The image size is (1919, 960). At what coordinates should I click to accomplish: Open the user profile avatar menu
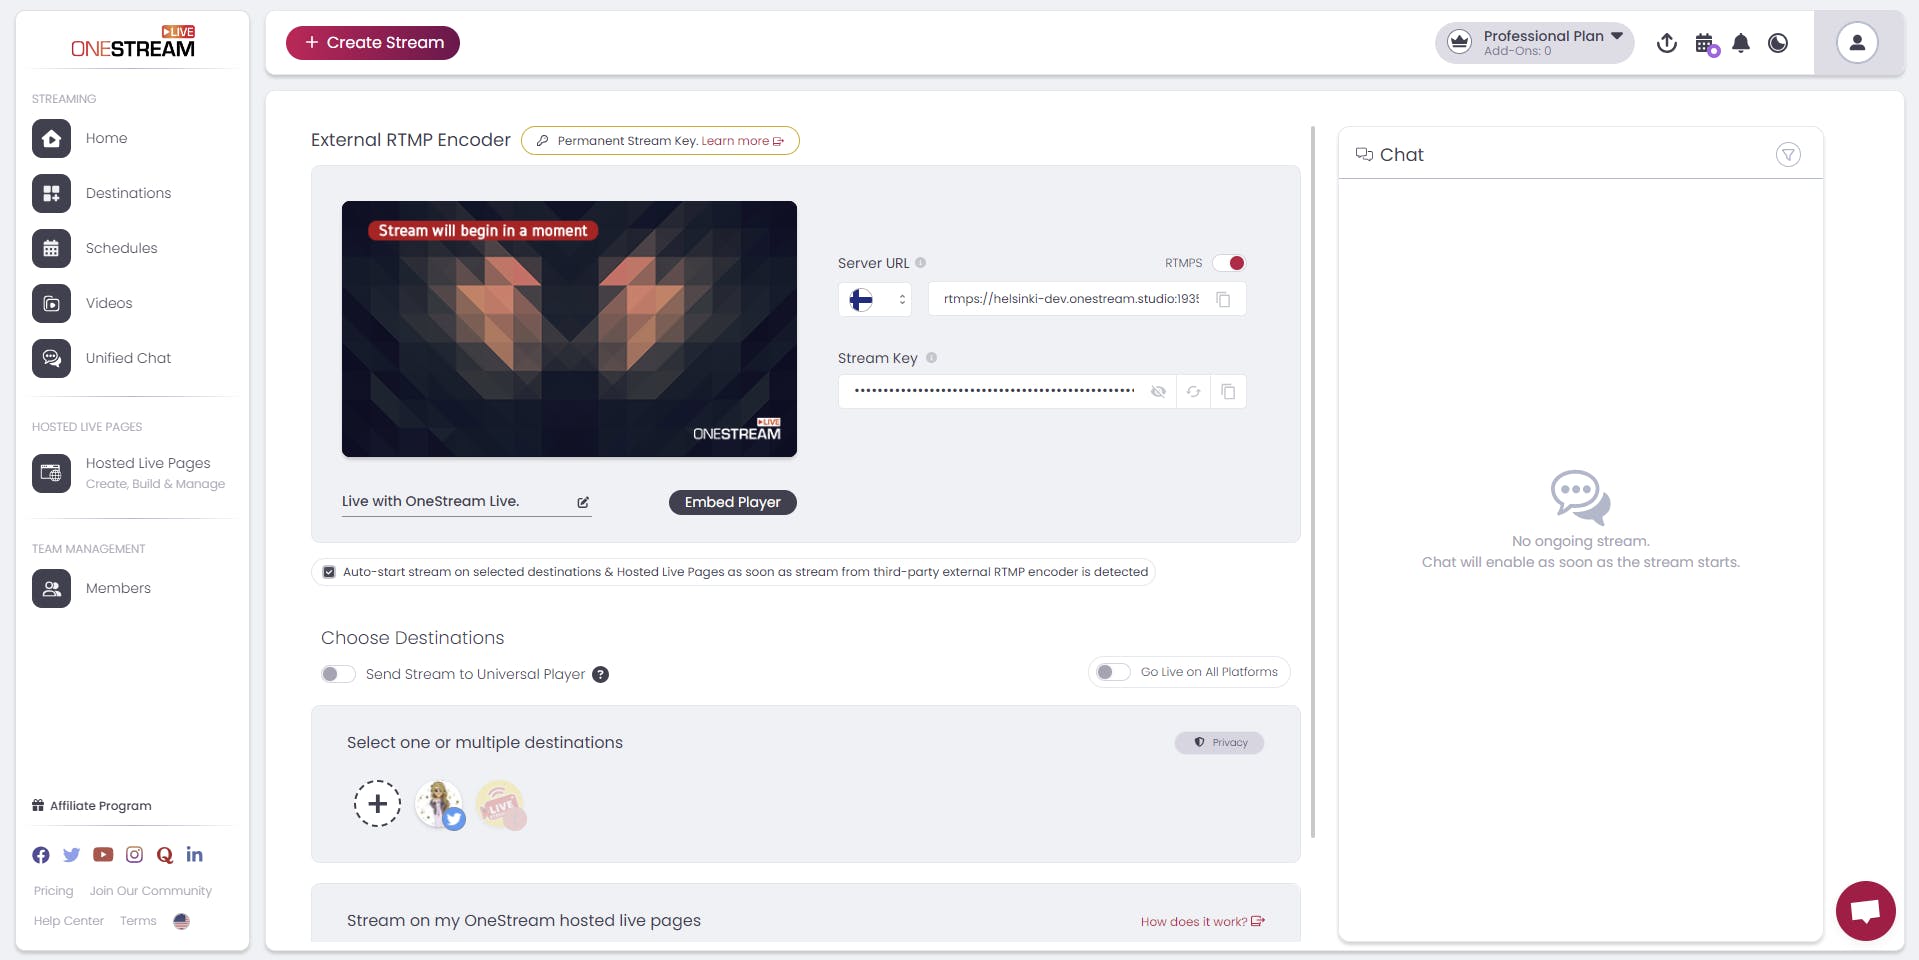(1857, 43)
